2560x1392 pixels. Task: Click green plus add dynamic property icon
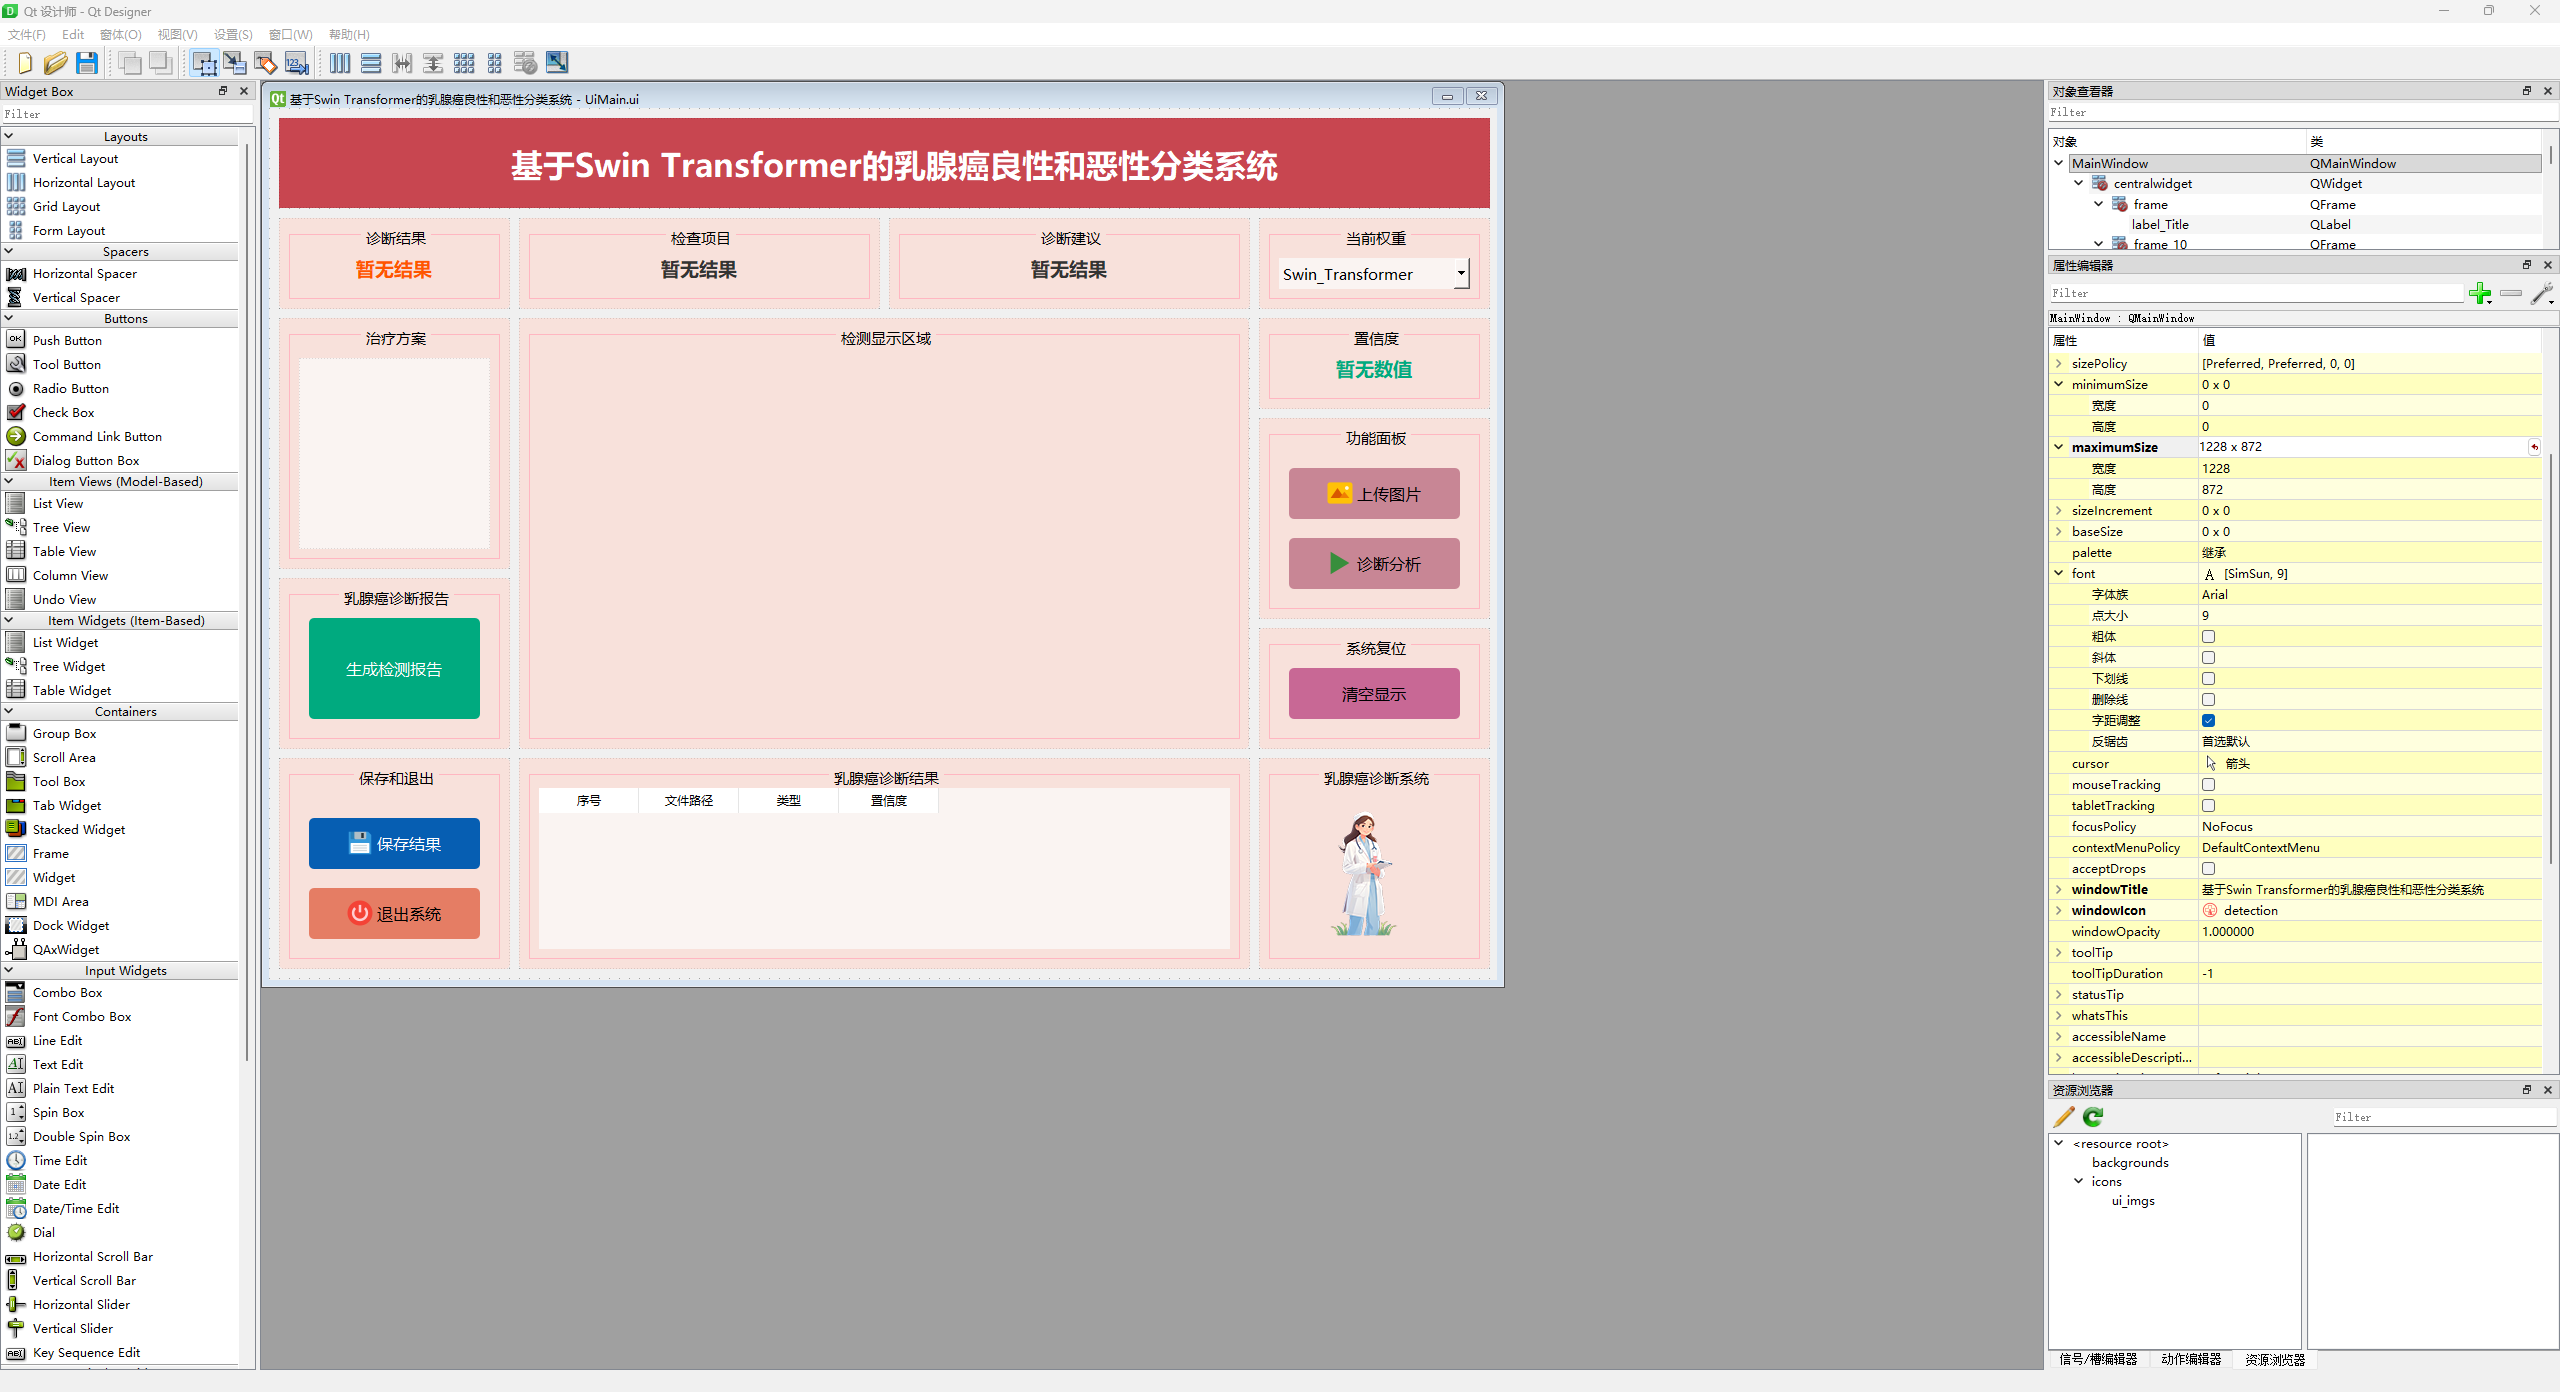tap(2479, 293)
